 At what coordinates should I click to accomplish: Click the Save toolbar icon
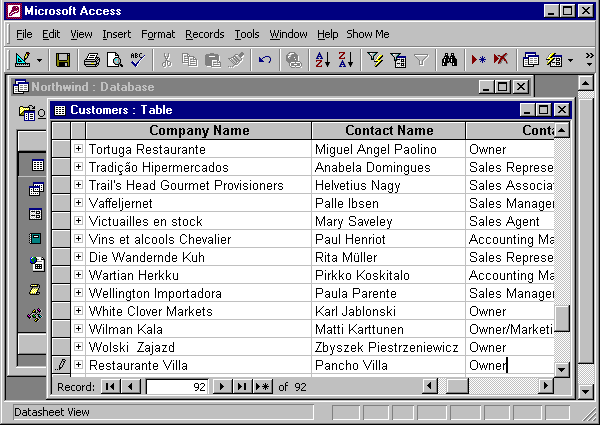coord(62,61)
